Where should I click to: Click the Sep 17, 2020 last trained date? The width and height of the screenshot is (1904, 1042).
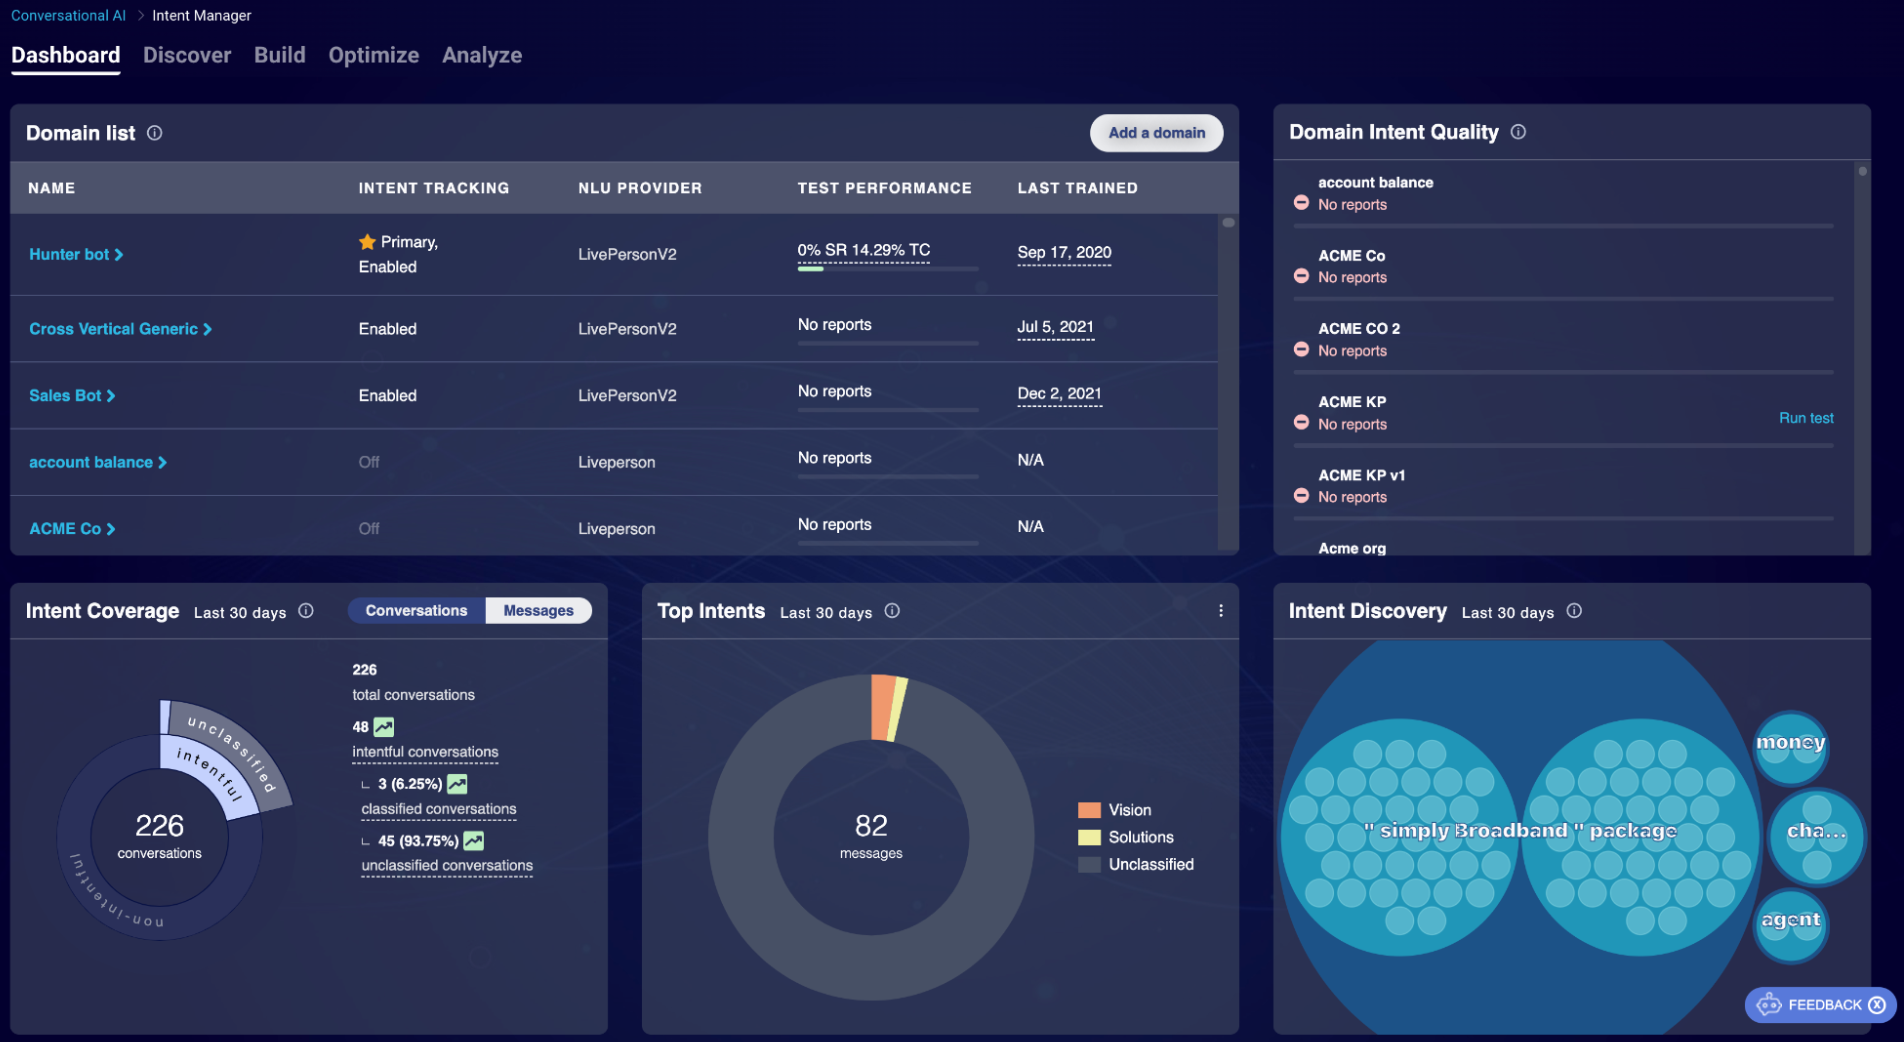(1064, 253)
